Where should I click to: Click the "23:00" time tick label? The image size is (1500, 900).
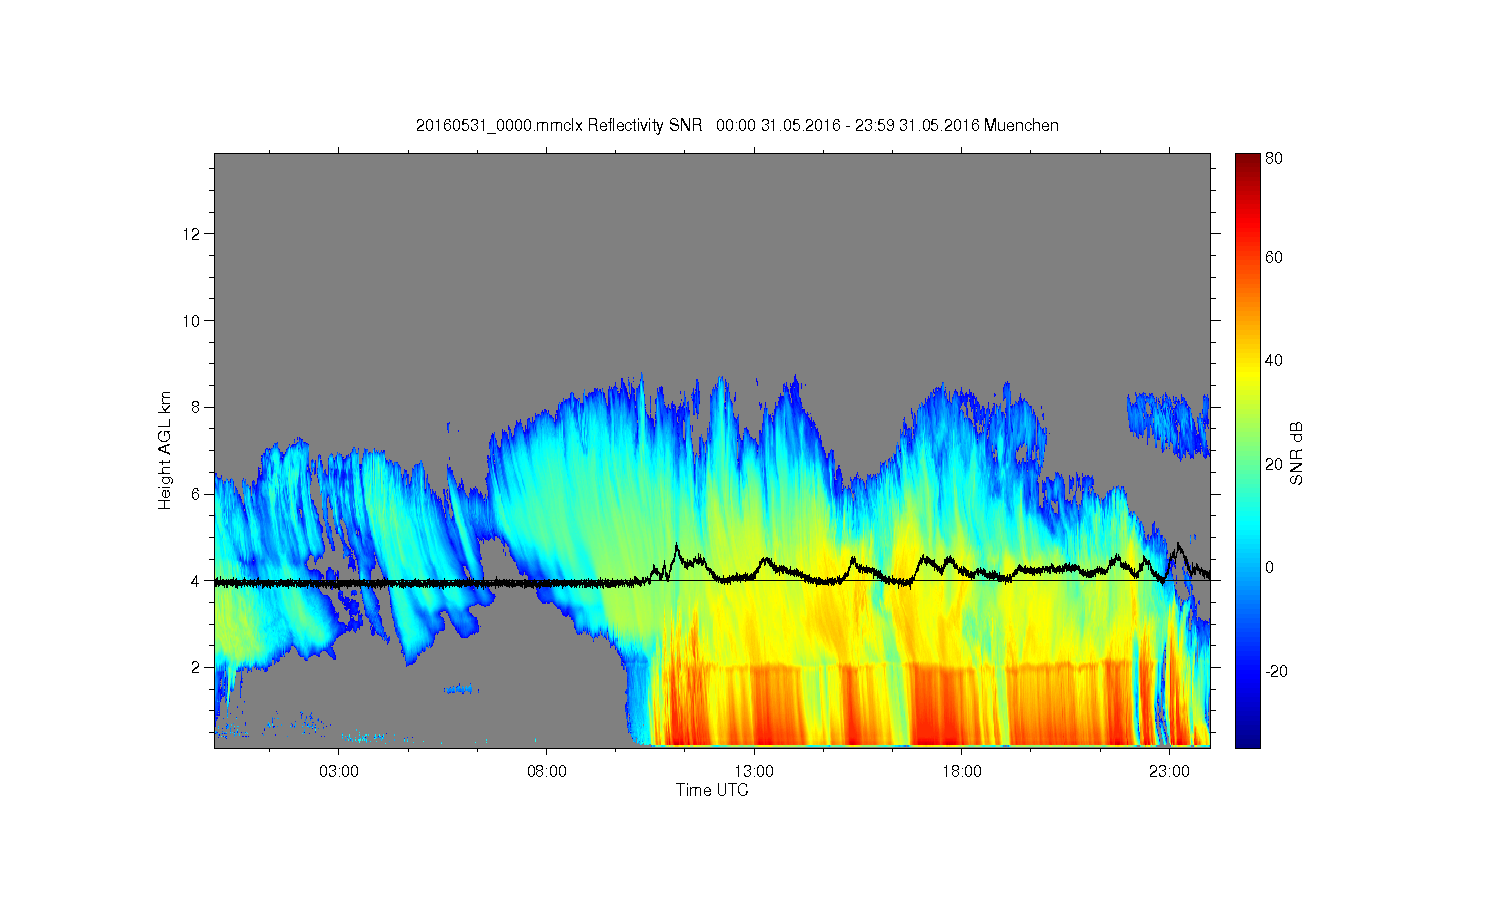[x=1169, y=772]
